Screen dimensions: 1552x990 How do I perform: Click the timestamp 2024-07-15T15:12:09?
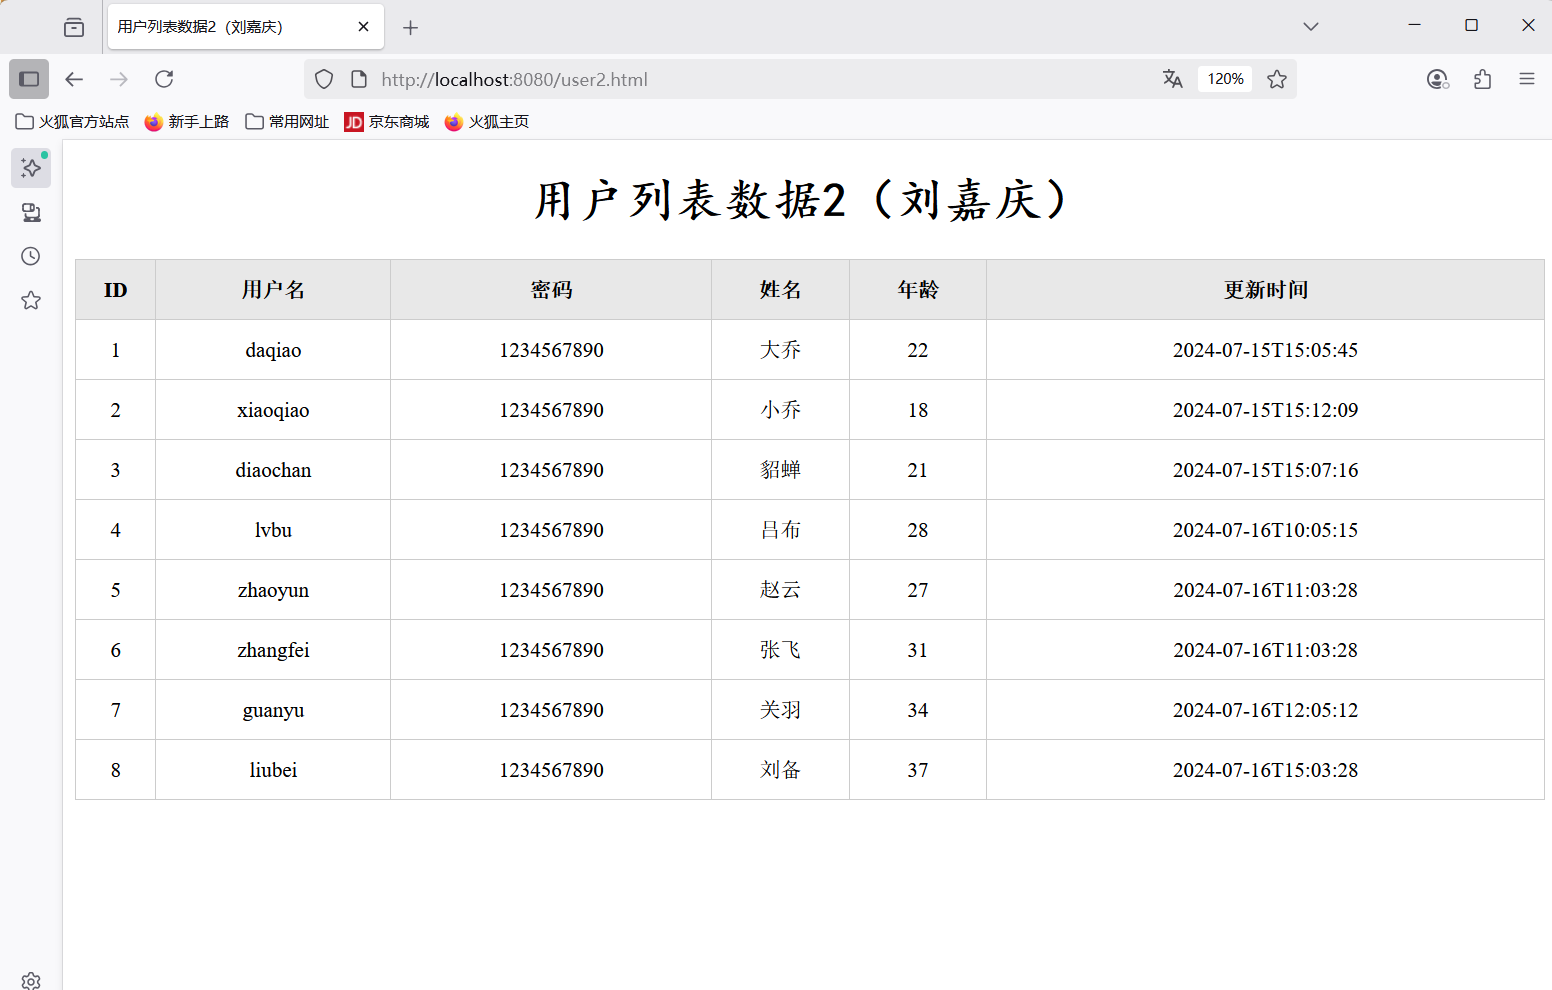[x=1265, y=410]
